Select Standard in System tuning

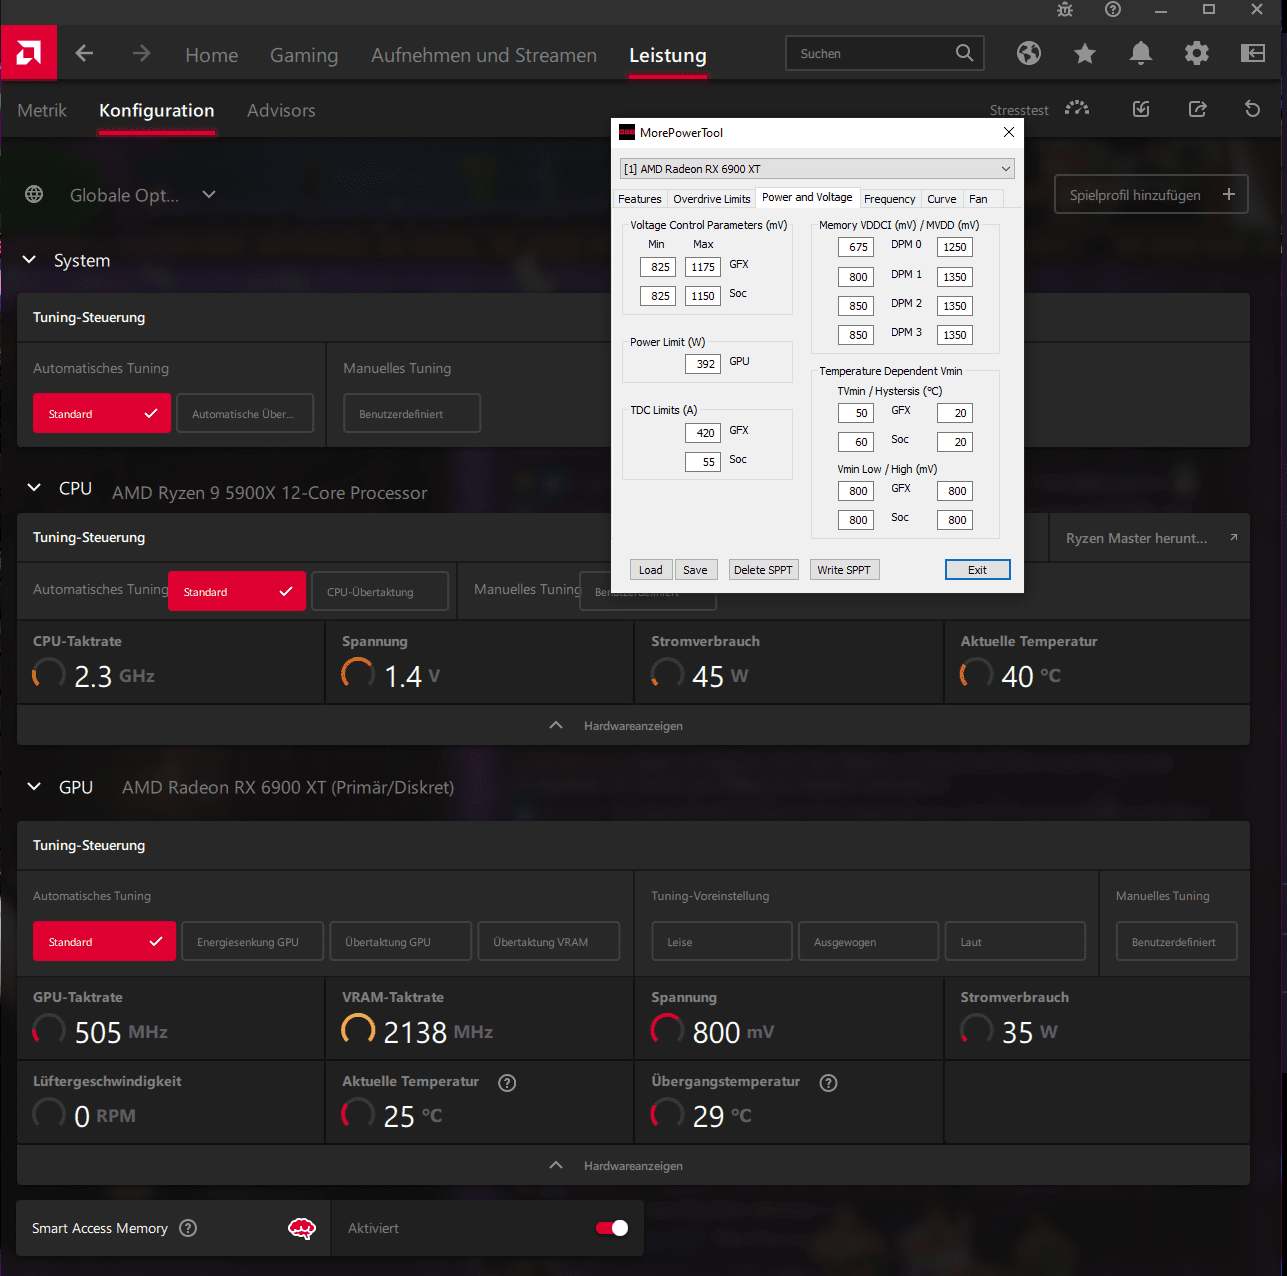[x=102, y=414]
